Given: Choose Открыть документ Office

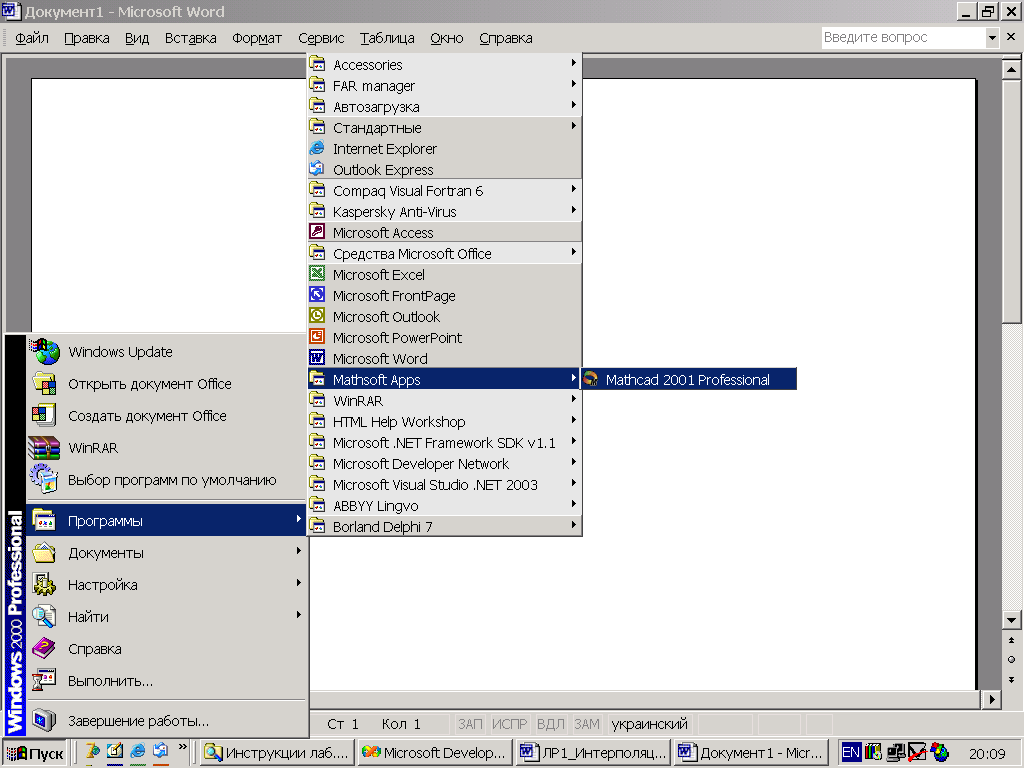Looking at the screenshot, I should pos(167,384).
